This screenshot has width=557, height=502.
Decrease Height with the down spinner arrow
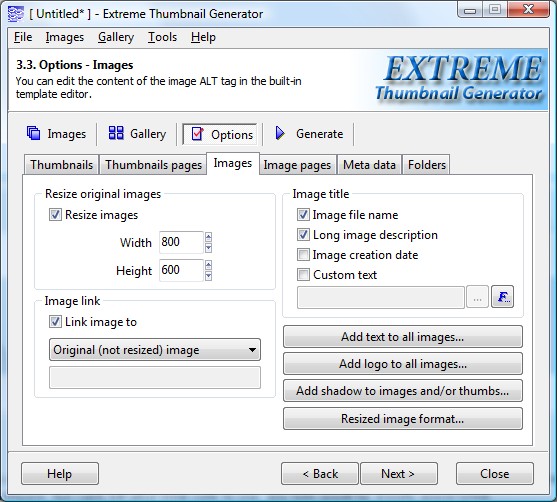209,276
